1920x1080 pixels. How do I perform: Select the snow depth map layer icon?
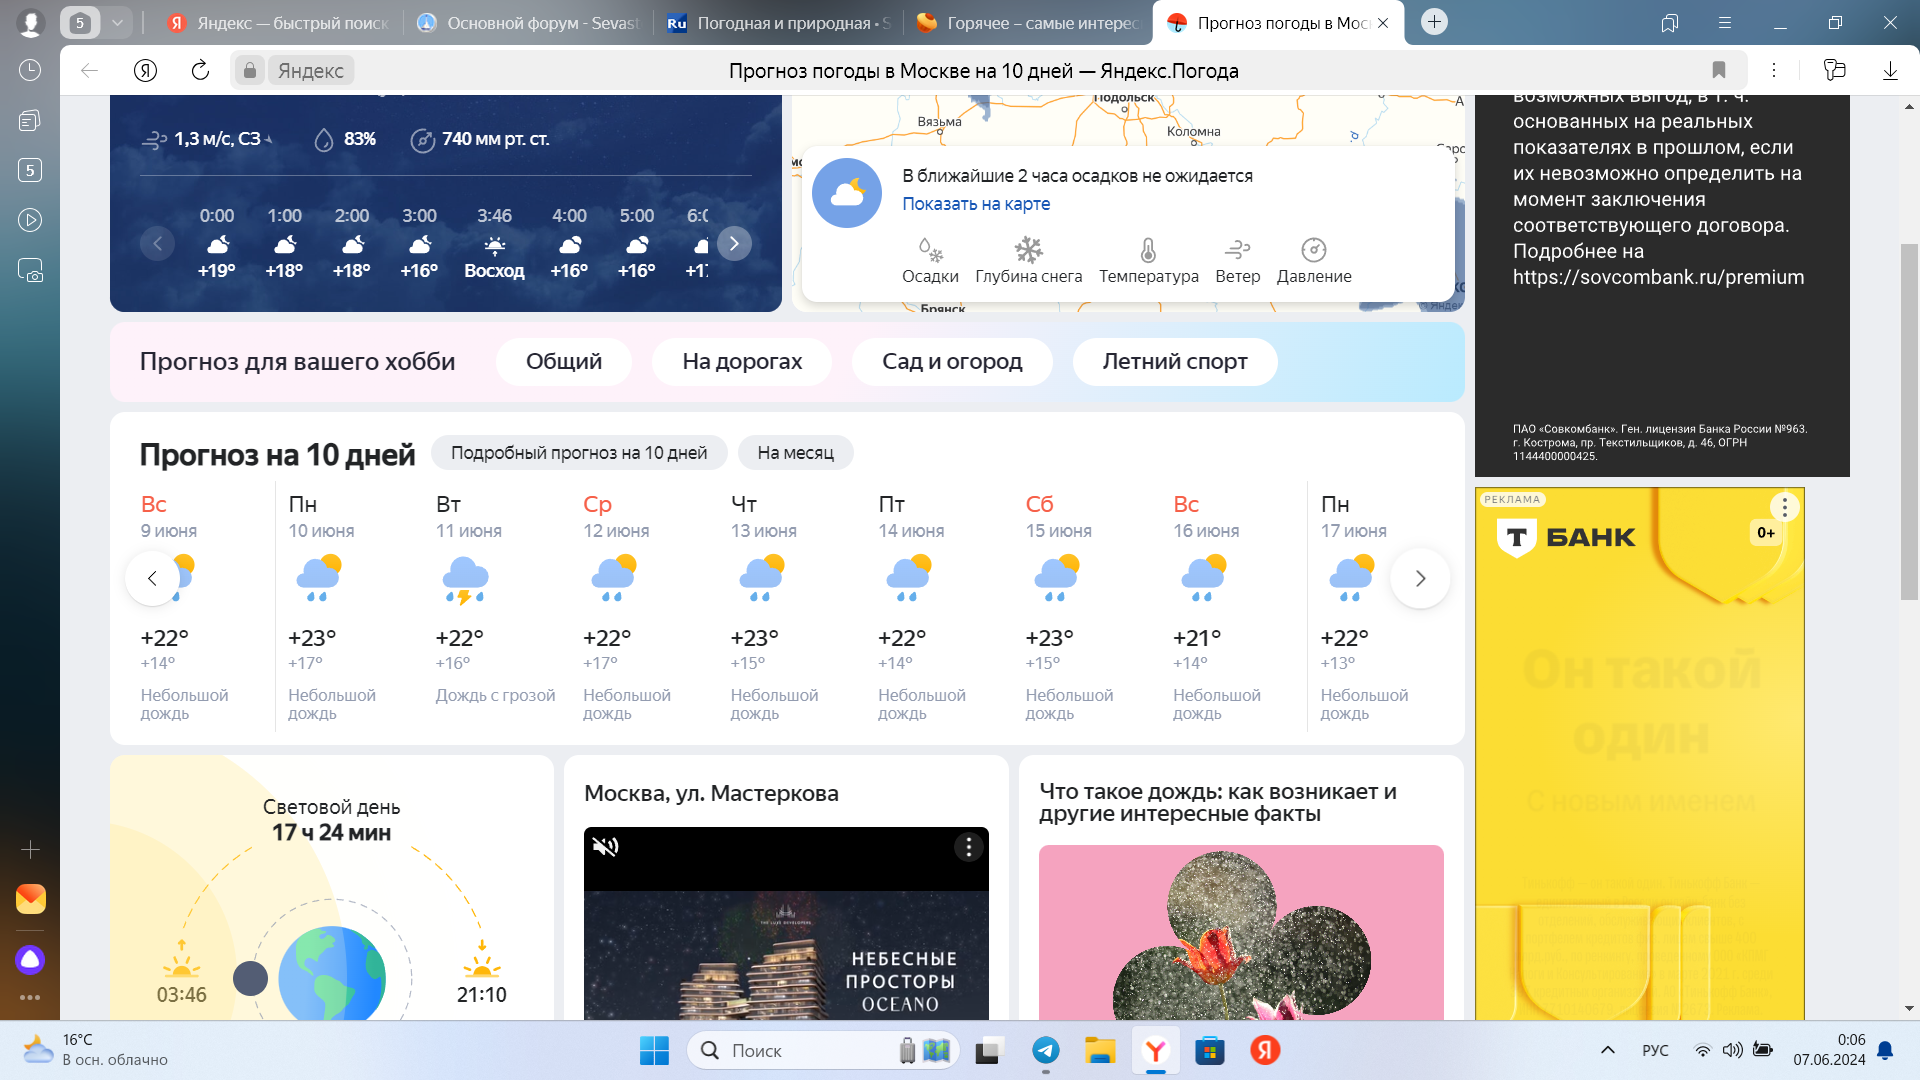[x=1028, y=250]
